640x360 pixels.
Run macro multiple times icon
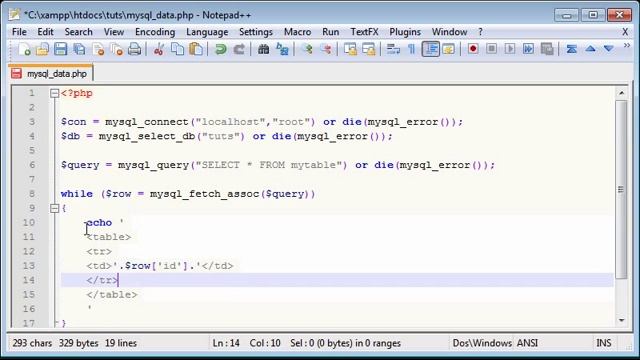pos(528,49)
